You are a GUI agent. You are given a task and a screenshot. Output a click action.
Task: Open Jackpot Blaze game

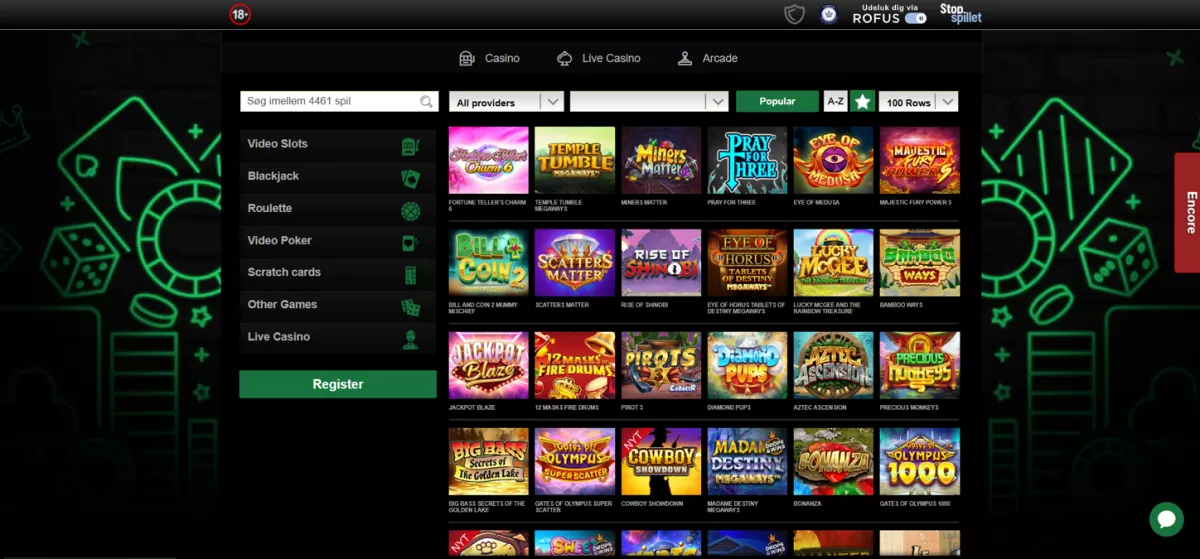pos(489,366)
